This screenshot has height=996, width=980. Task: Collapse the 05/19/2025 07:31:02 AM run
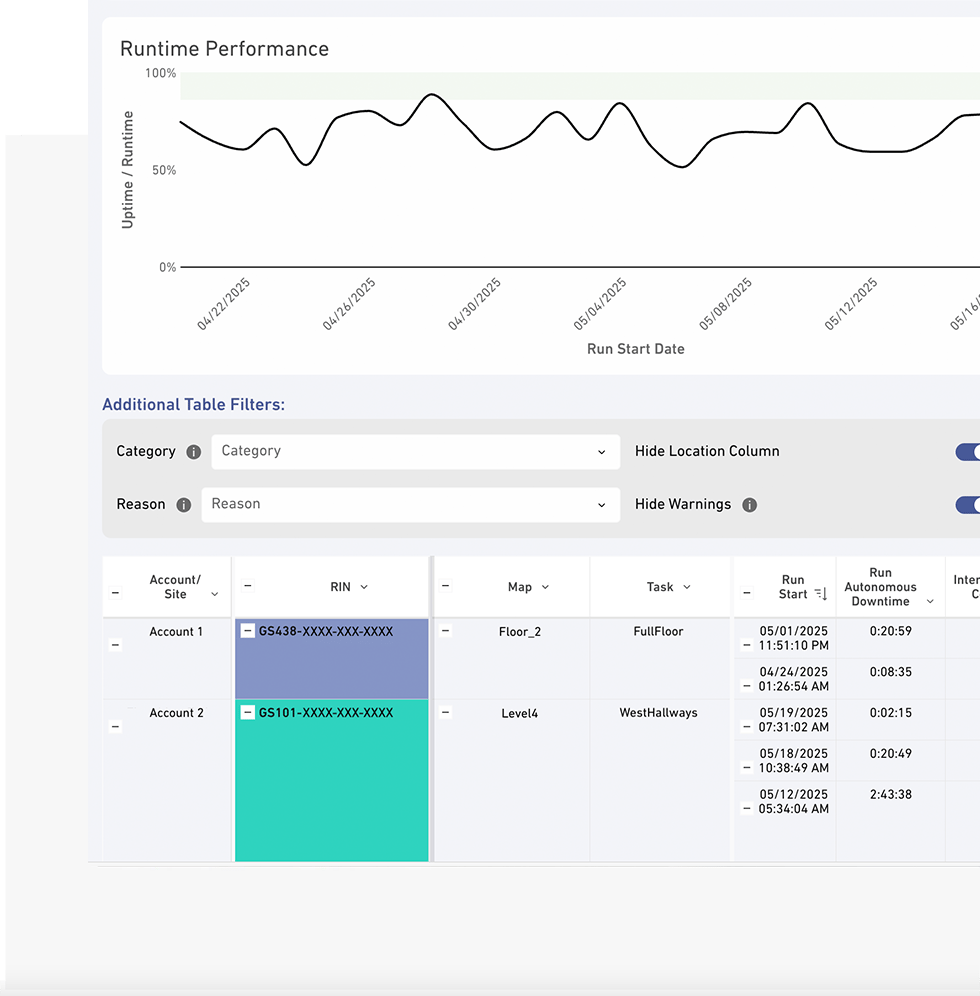[747, 727]
